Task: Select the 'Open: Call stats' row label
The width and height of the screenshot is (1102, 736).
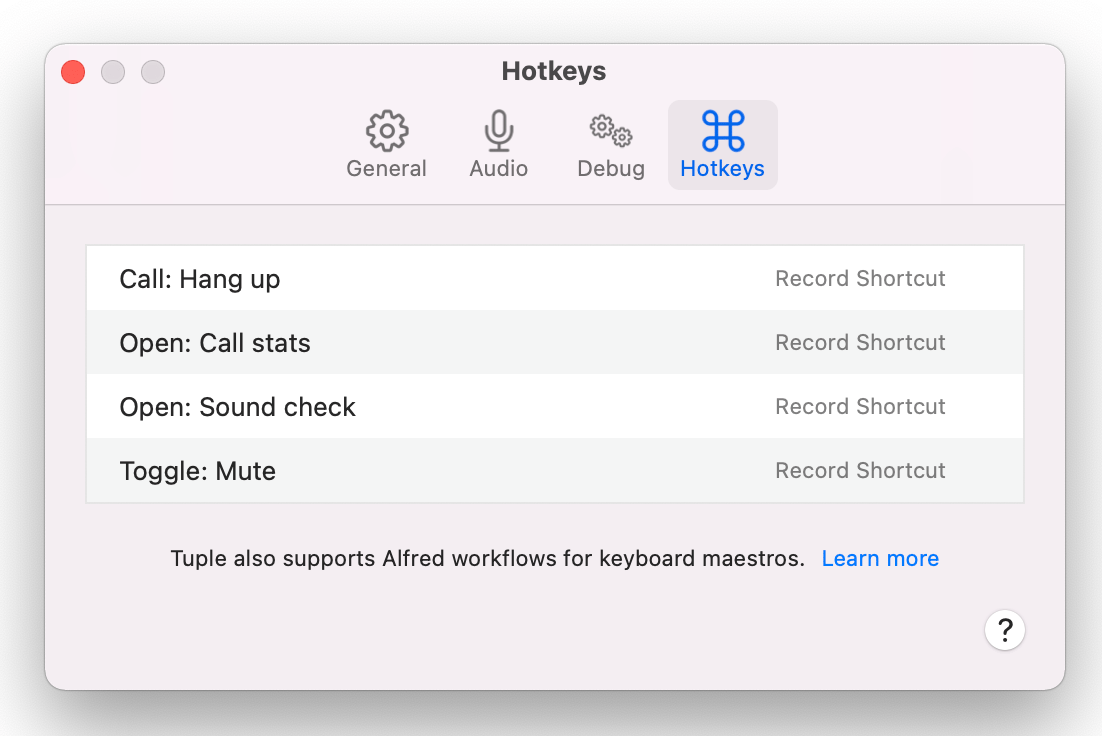Action: [x=215, y=343]
